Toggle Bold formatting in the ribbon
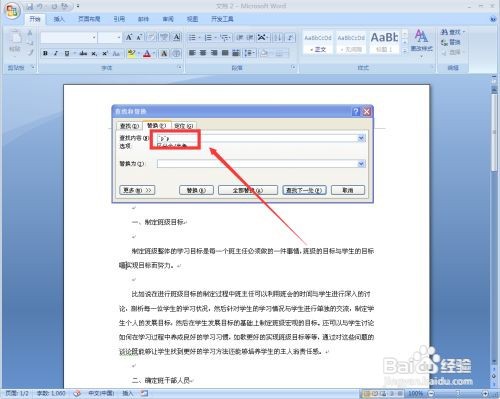This screenshot has height=399, width=500. [46, 53]
